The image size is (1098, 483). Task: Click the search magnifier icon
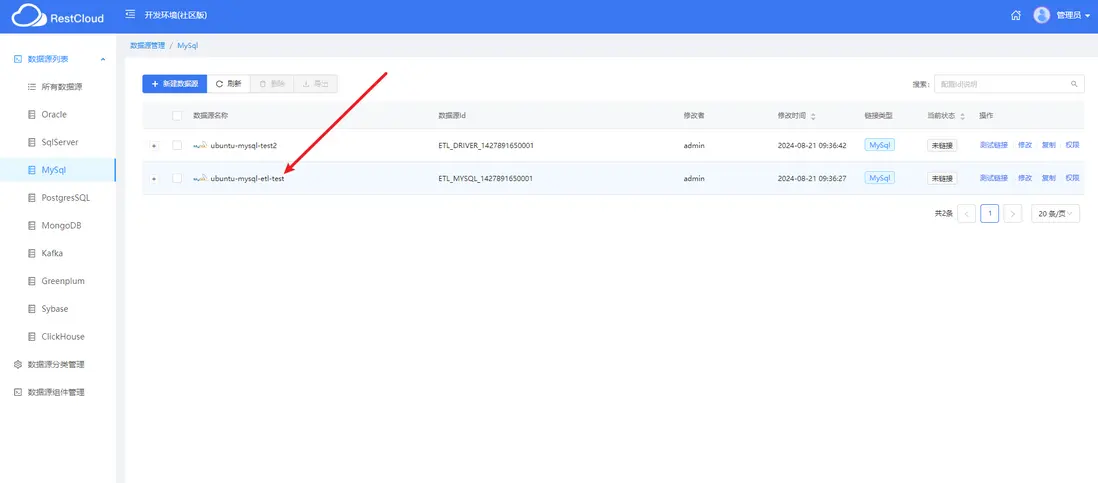click(1073, 84)
